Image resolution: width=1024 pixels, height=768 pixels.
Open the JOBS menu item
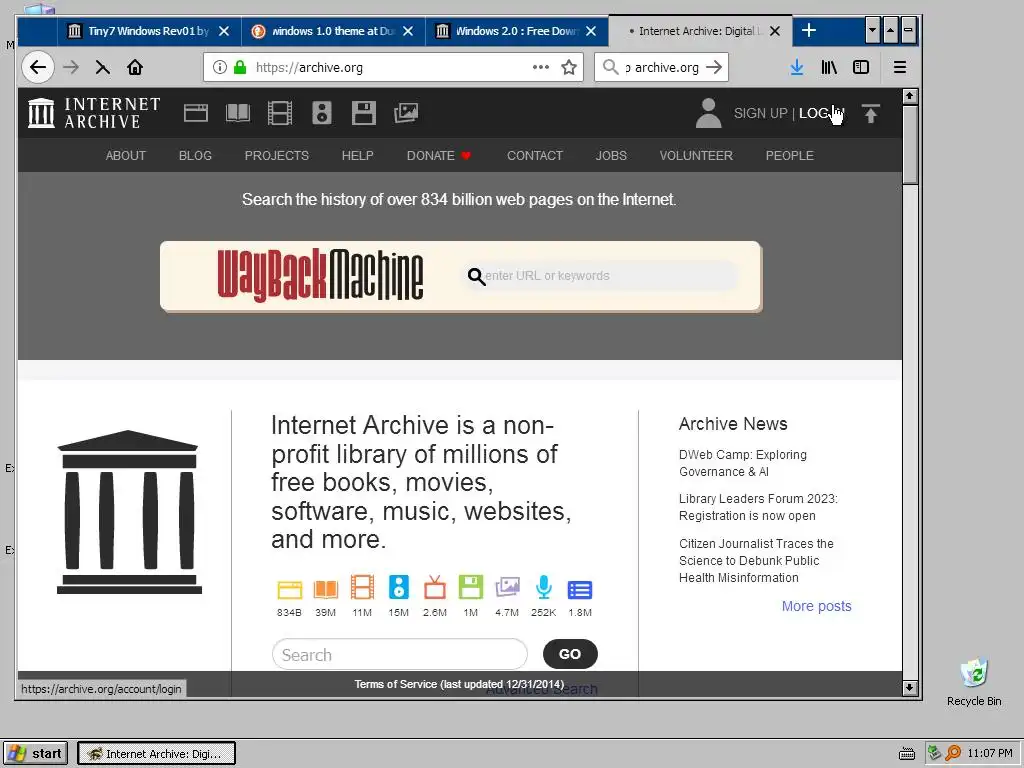(x=611, y=155)
